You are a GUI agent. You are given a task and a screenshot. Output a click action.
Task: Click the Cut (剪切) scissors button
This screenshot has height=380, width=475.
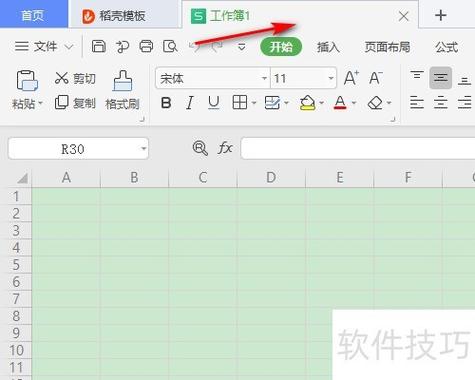(75, 78)
